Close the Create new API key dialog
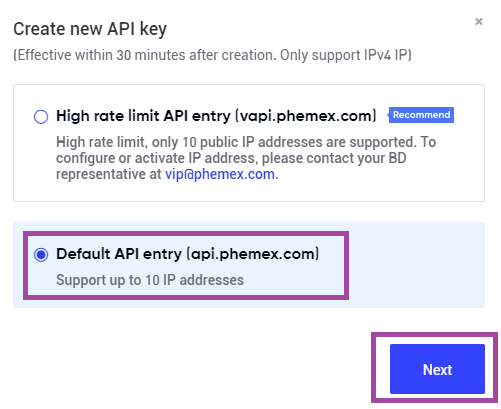Screen dimensions: 501x409 click(479, 21)
